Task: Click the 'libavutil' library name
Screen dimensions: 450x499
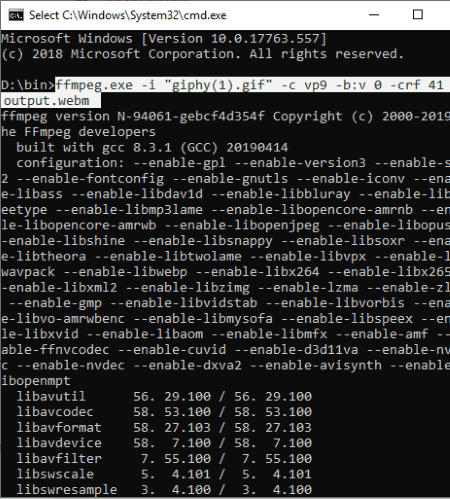Action: tap(51, 397)
